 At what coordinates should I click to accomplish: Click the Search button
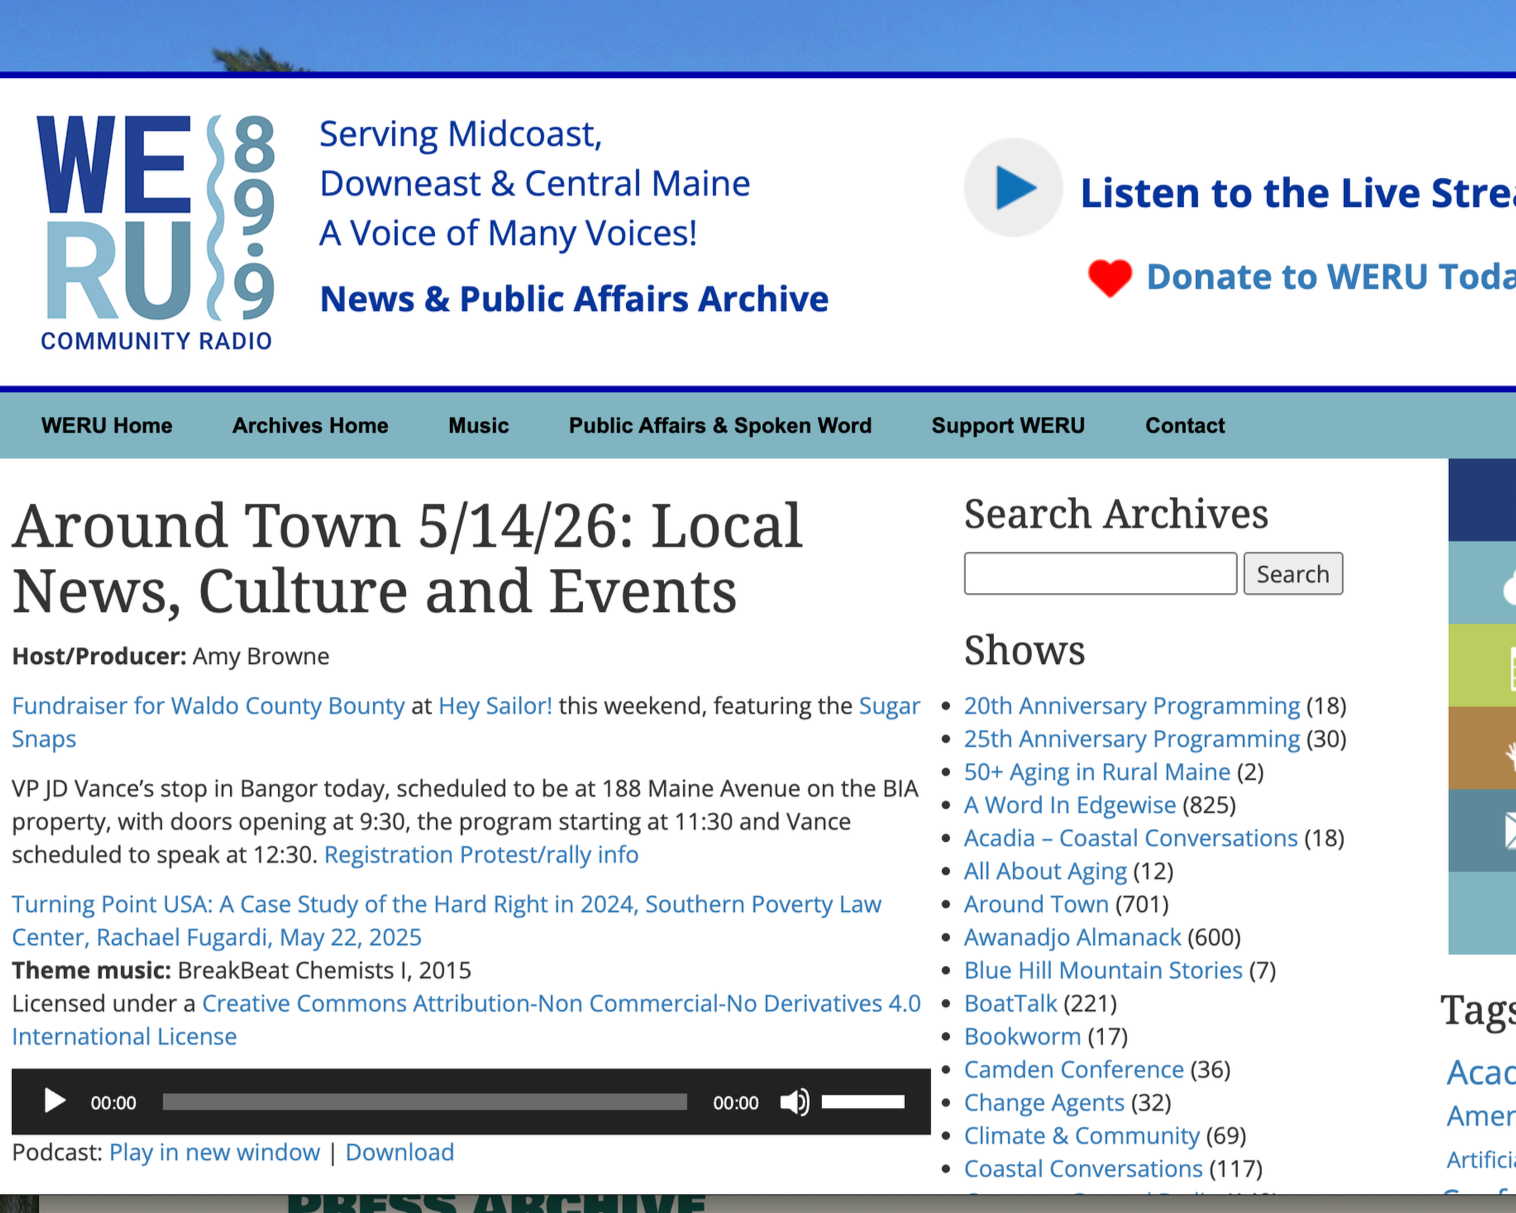1293,574
